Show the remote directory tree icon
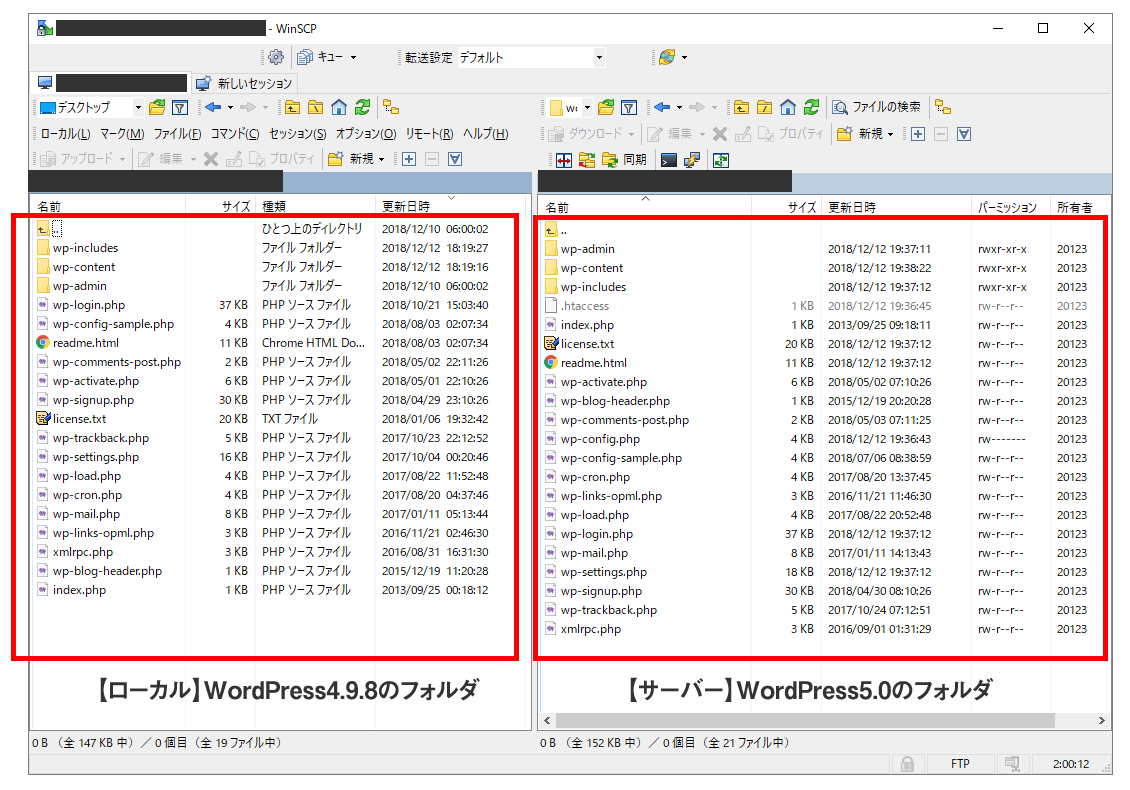The width and height of the screenshot is (1130, 790). (943, 108)
